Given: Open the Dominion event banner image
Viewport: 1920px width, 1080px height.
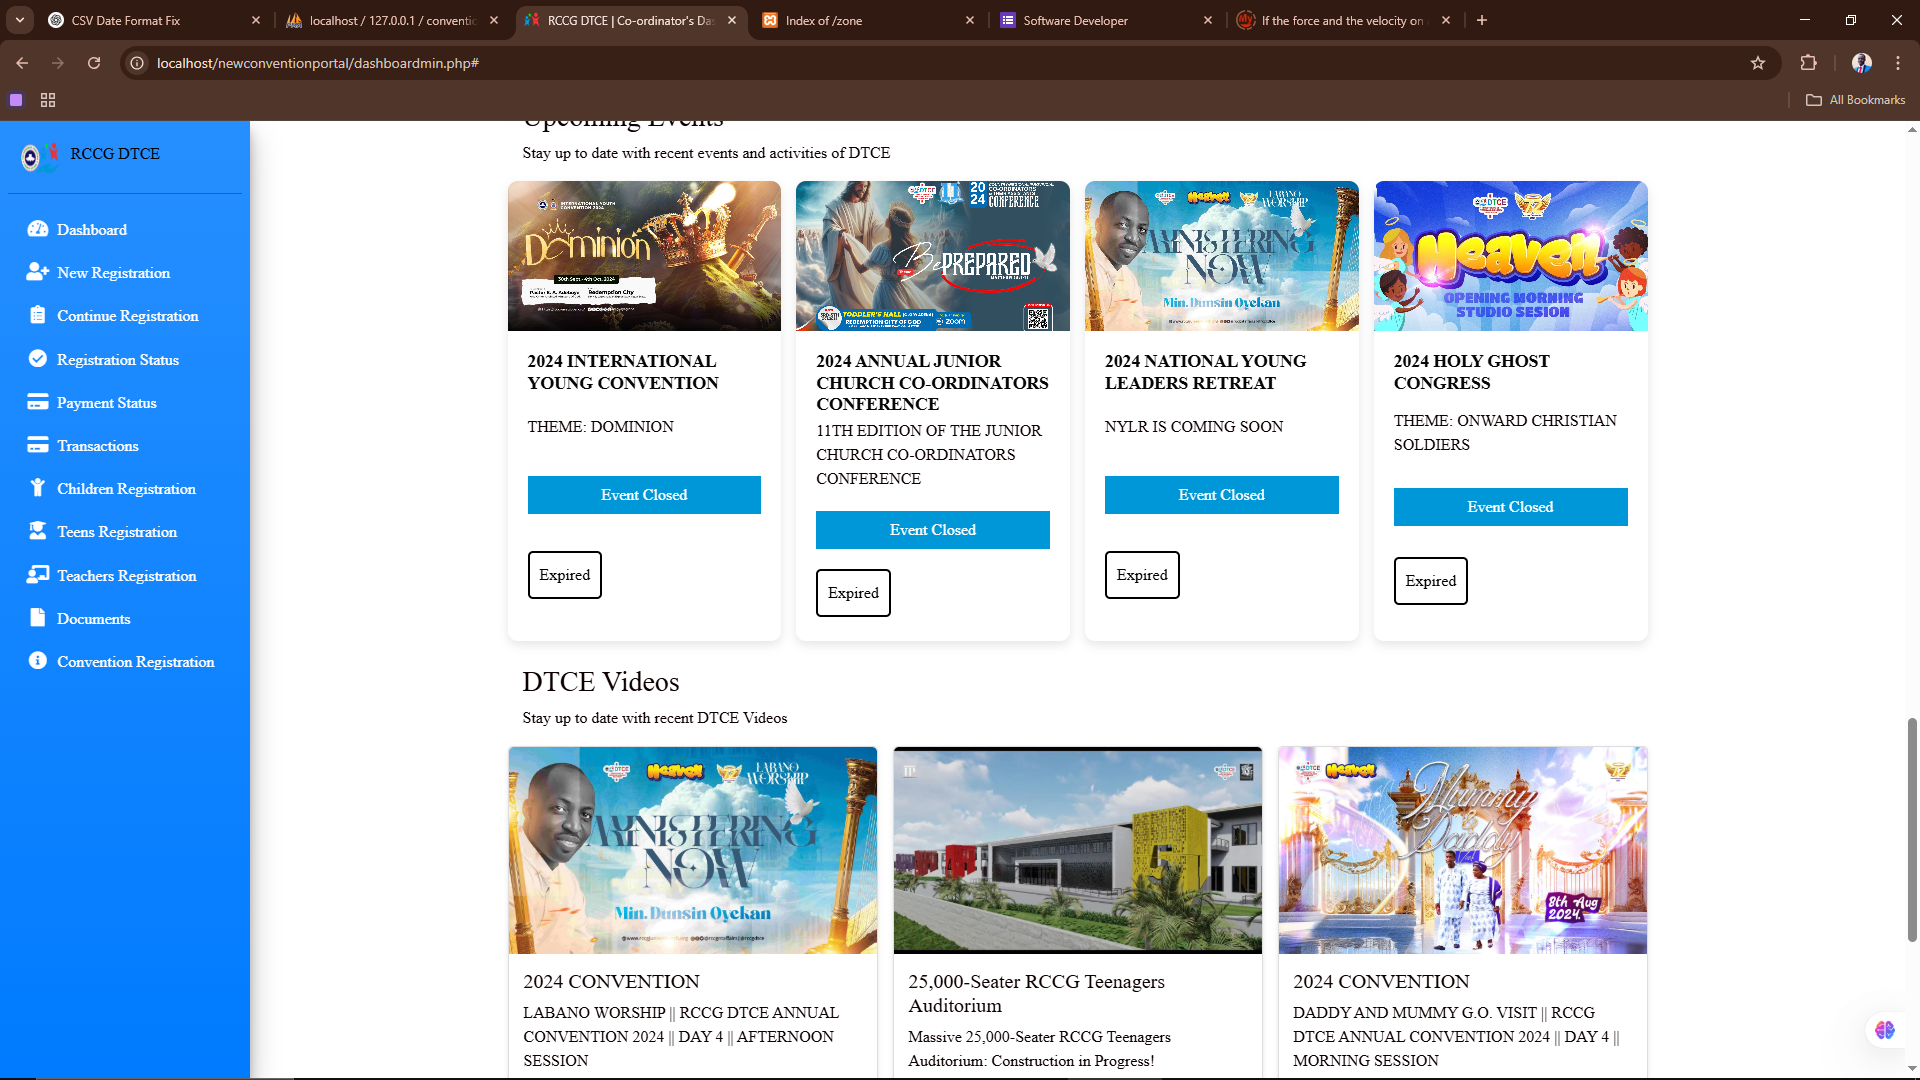Looking at the screenshot, I should click(x=644, y=256).
